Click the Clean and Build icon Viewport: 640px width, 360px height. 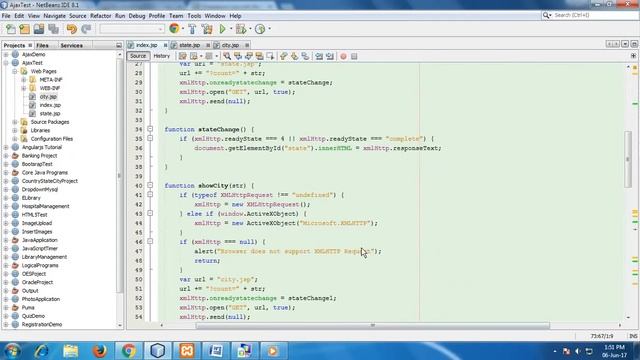click(207, 29)
